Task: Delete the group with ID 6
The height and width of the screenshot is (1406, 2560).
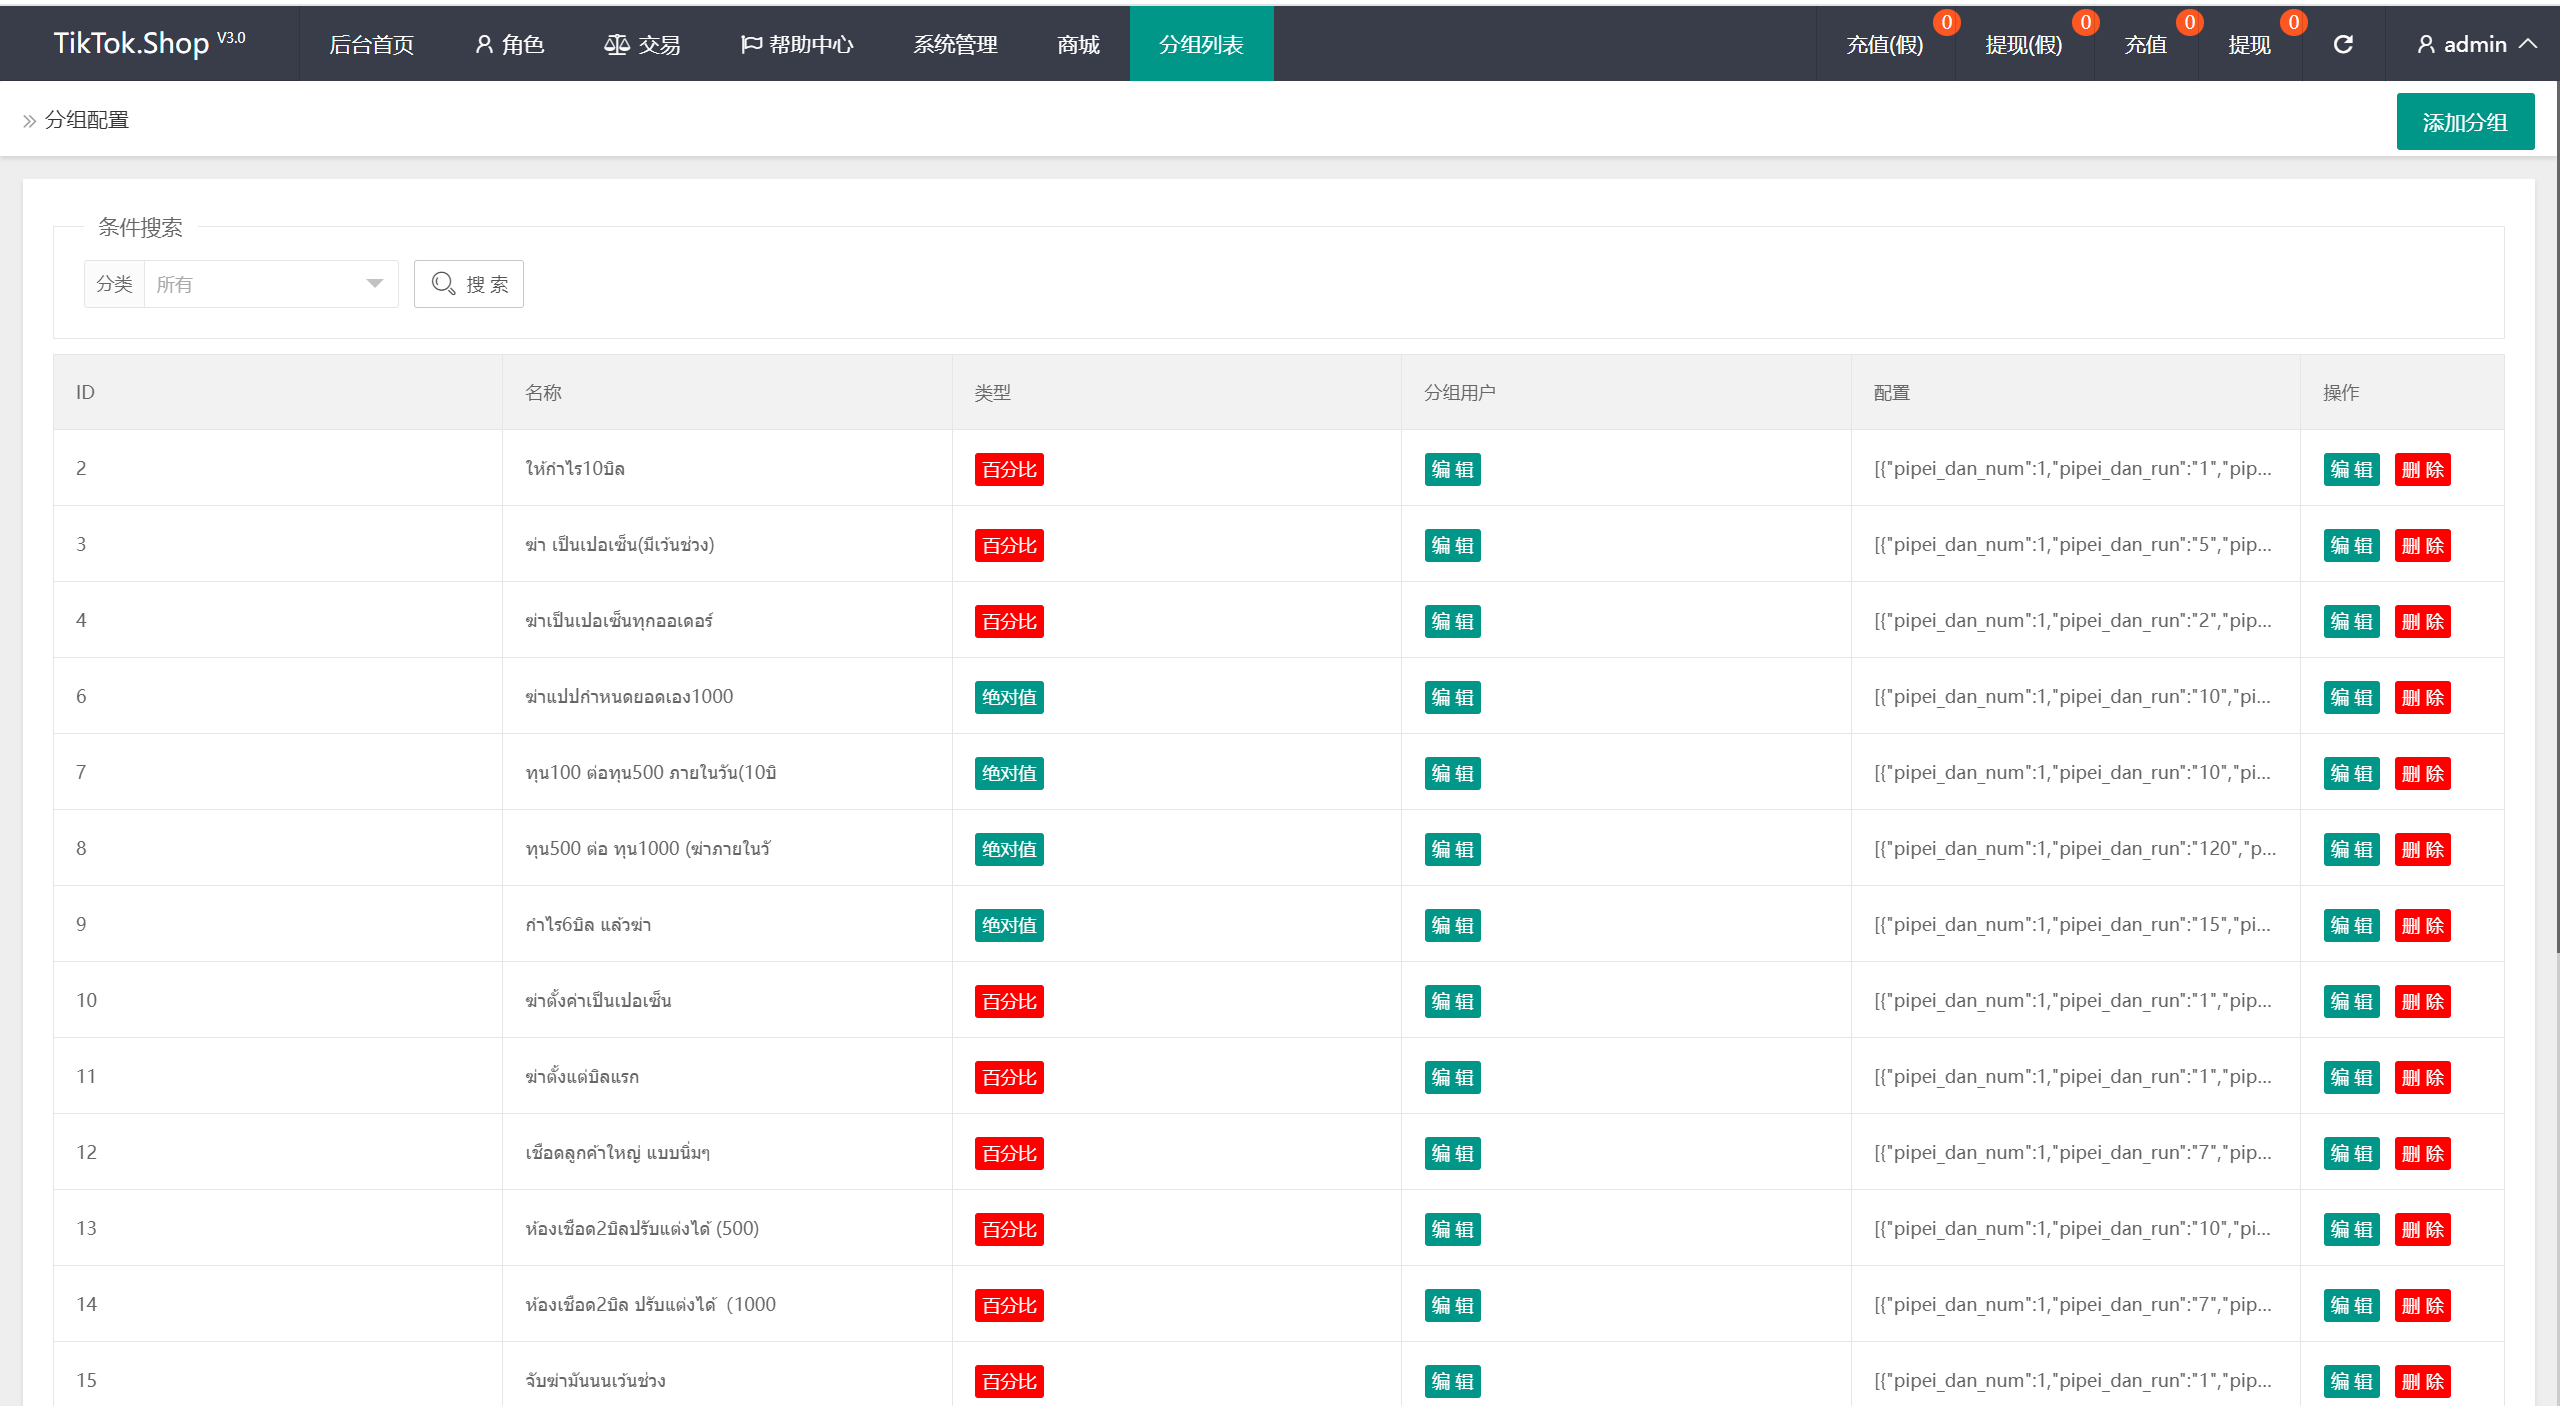Action: point(2422,697)
